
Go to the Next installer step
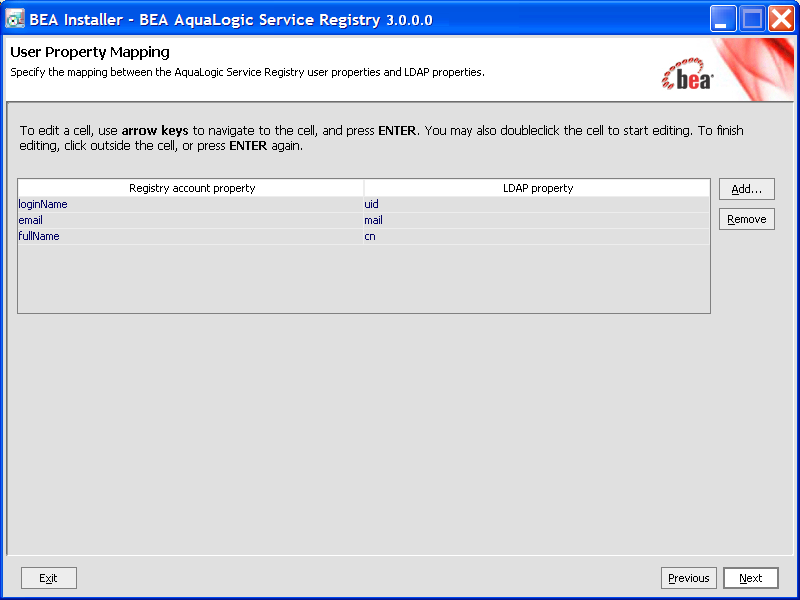click(x=751, y=578)
